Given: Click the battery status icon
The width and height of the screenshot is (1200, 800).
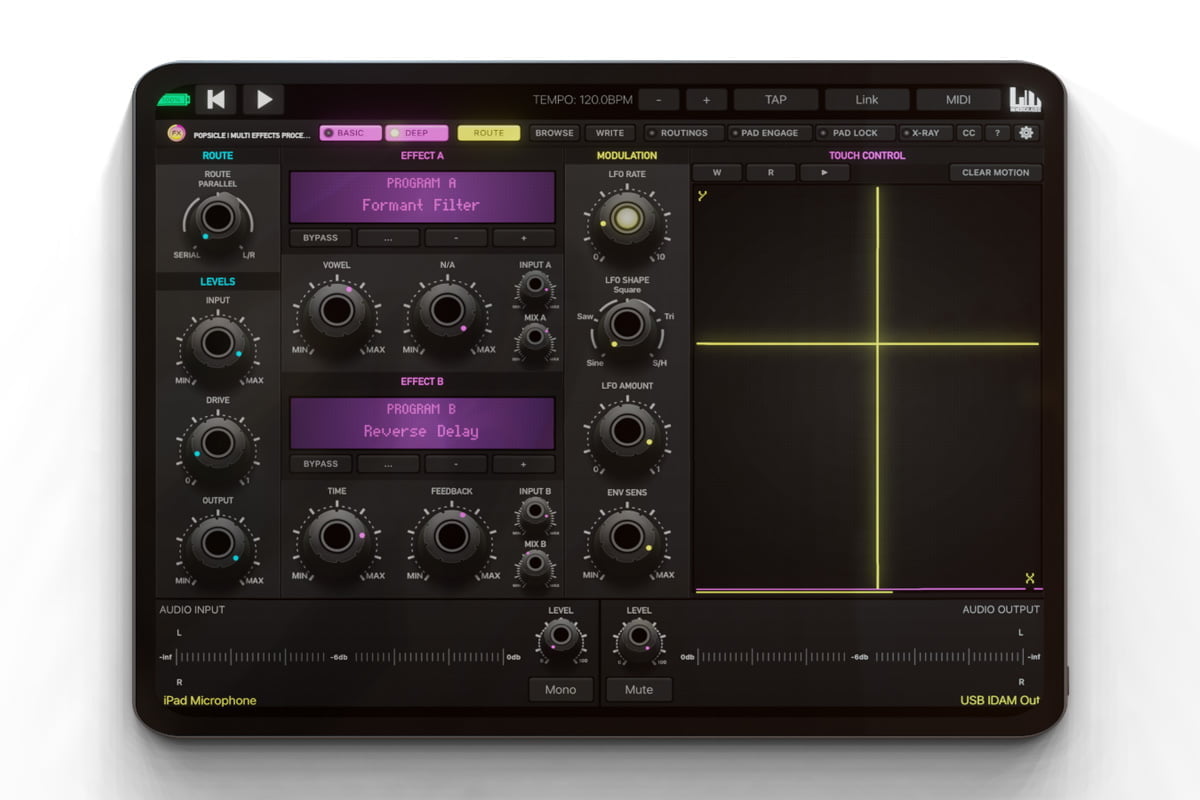Looking at the screenshot, I should (173, 99).
